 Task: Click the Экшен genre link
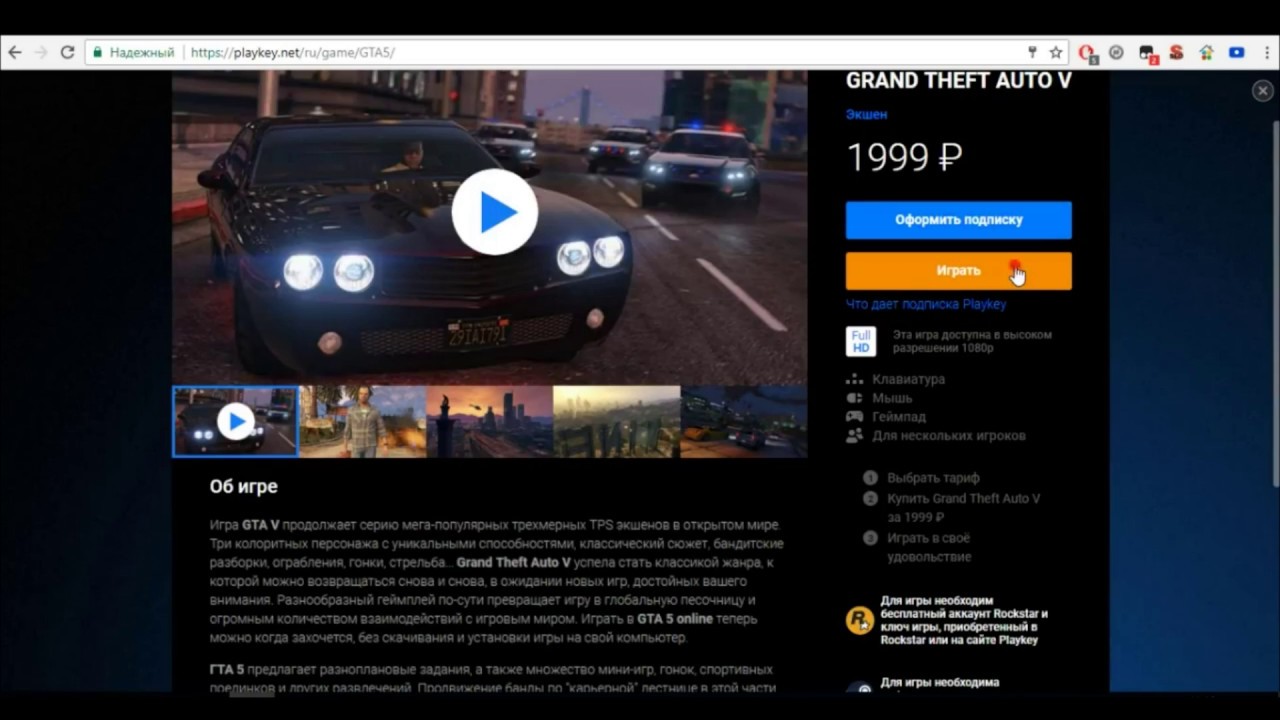point(866,114)
